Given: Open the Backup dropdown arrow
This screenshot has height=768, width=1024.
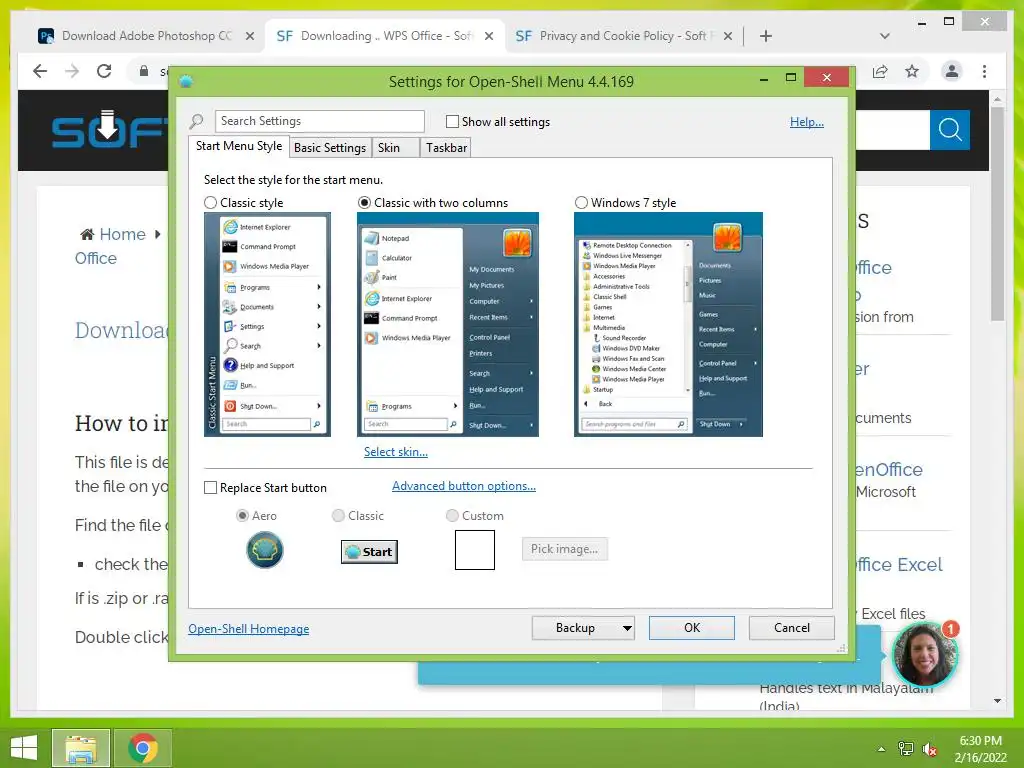Looking at the screenshot, I should 627,628.
